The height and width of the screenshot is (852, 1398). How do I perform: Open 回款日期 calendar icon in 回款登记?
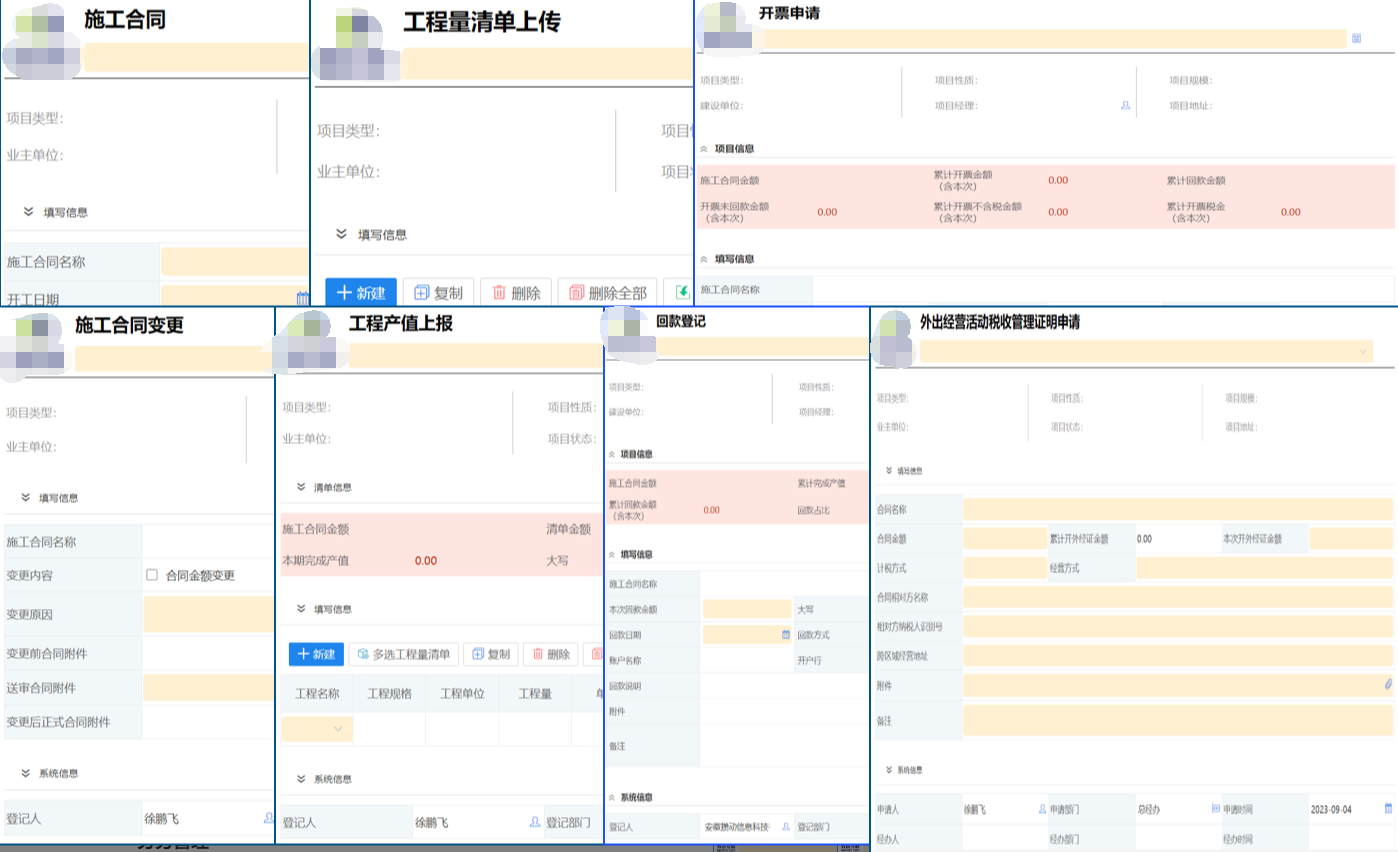click(x=785, y=635)
